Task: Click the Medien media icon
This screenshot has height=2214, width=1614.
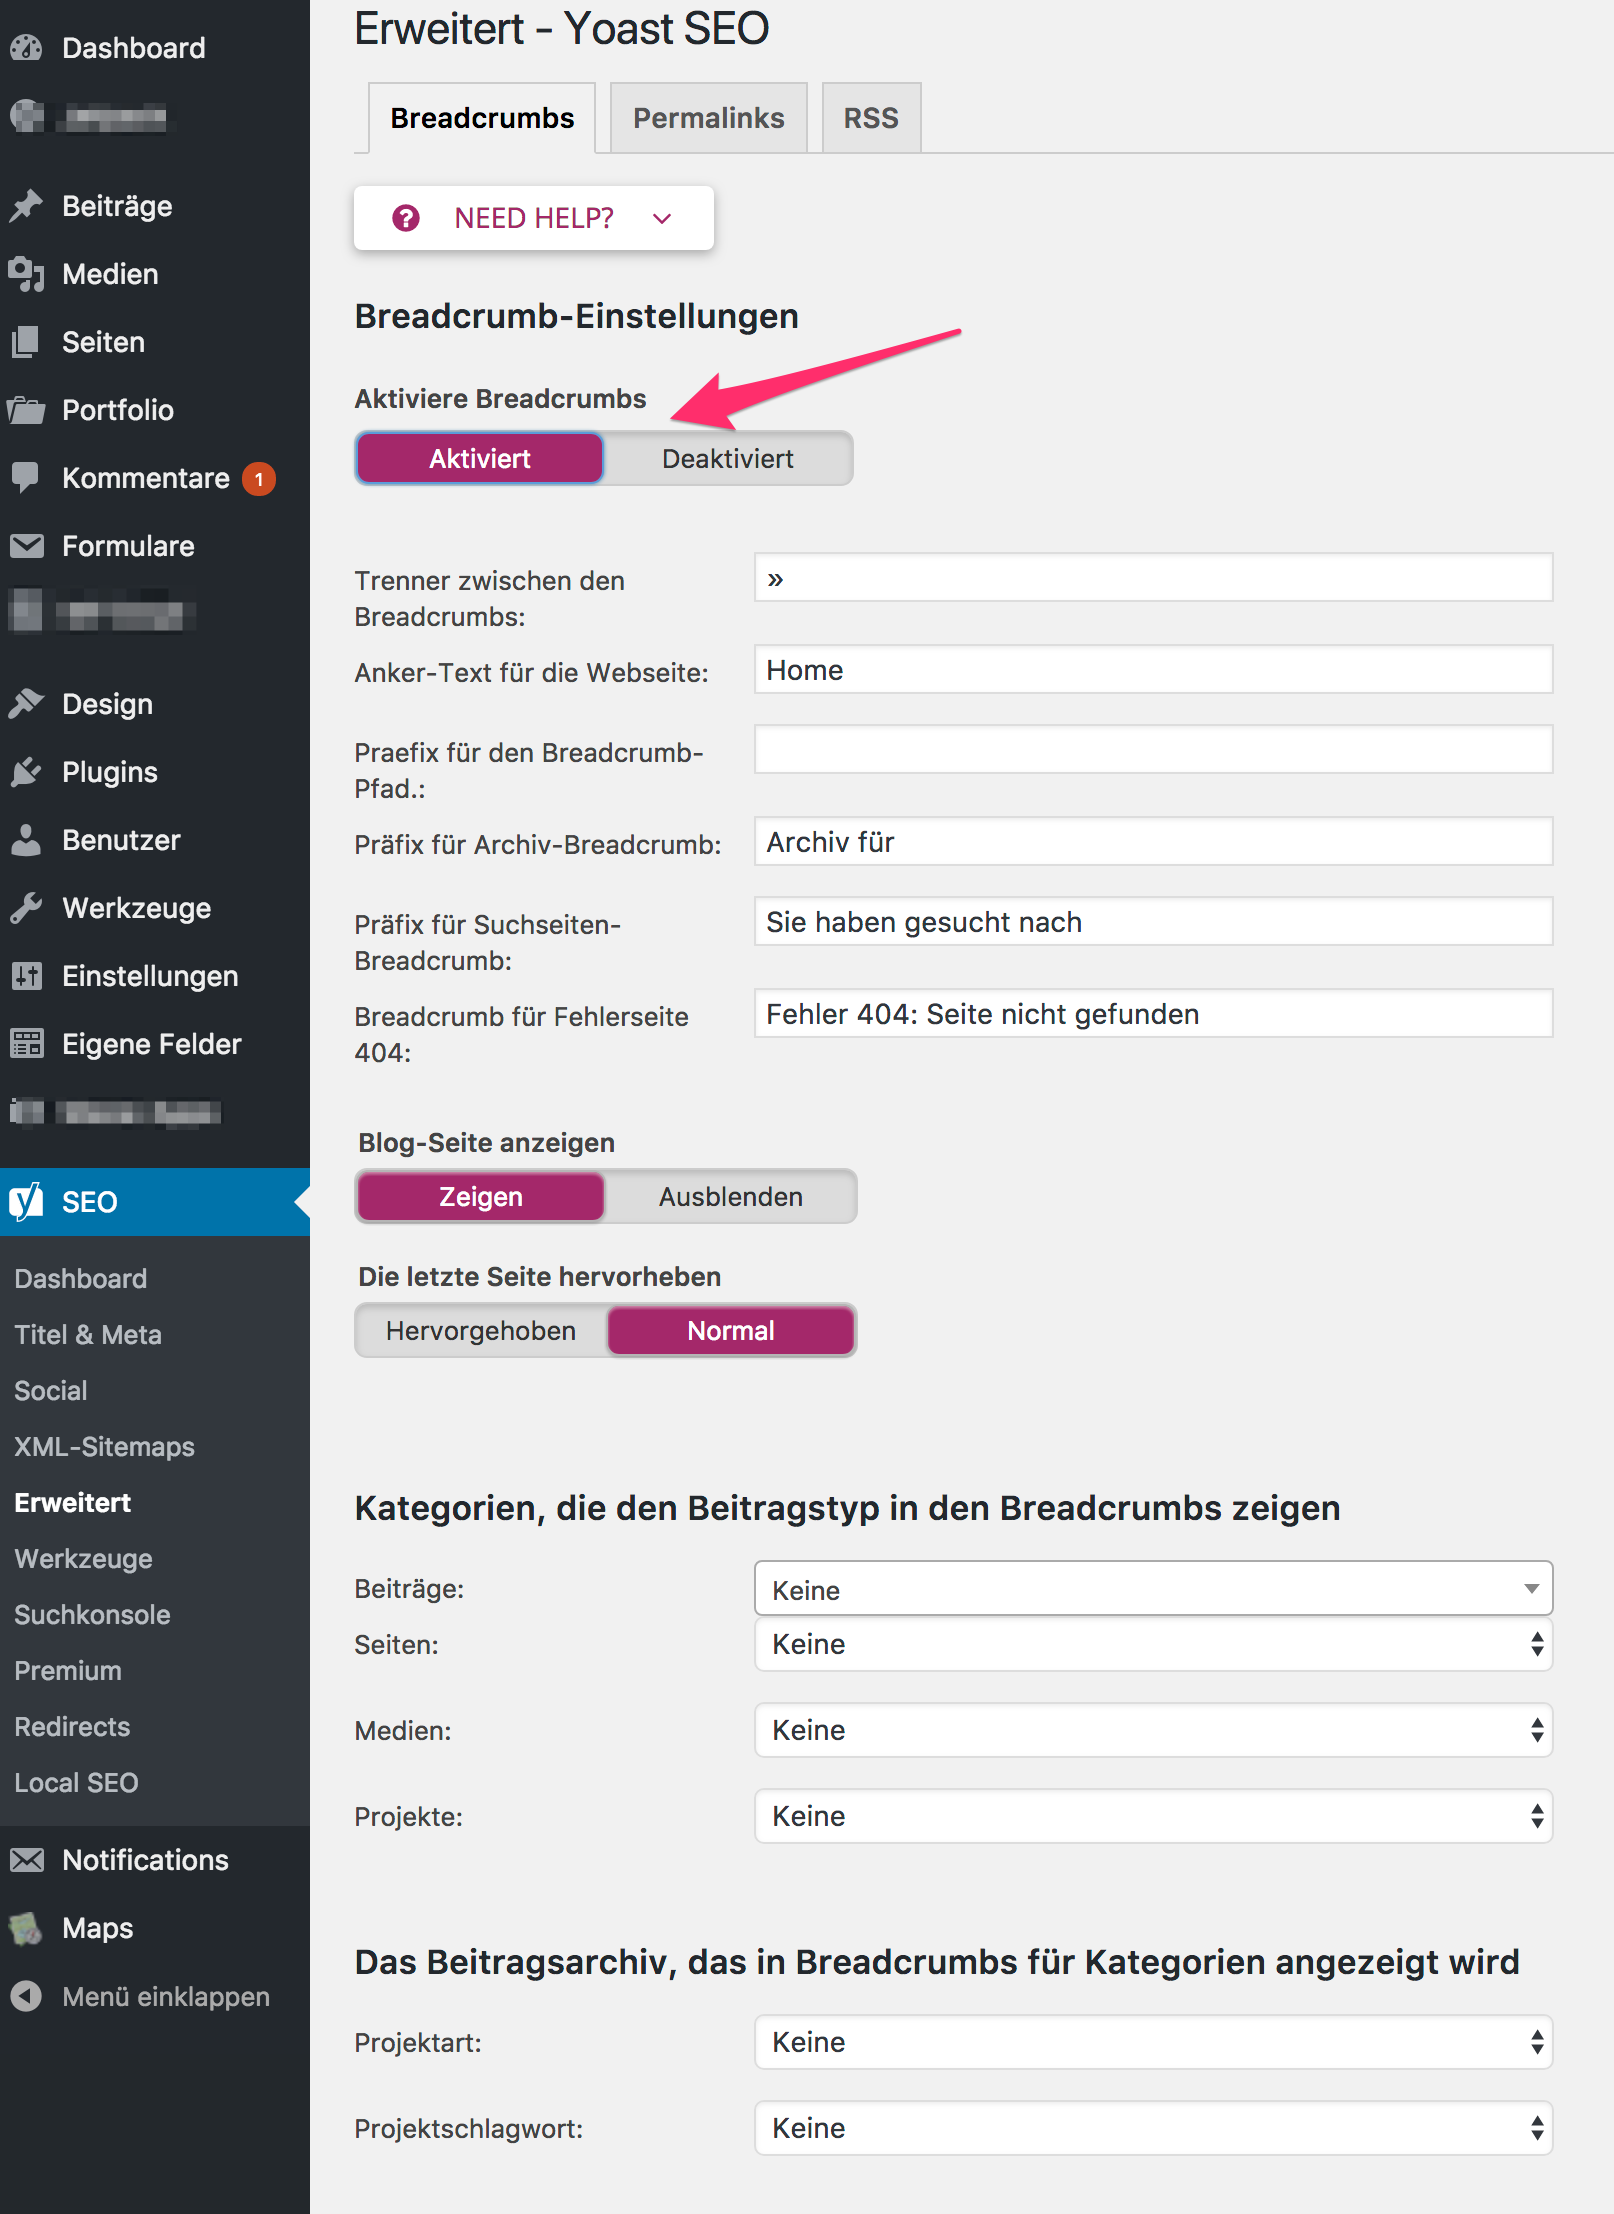Action: coord(27,274)
